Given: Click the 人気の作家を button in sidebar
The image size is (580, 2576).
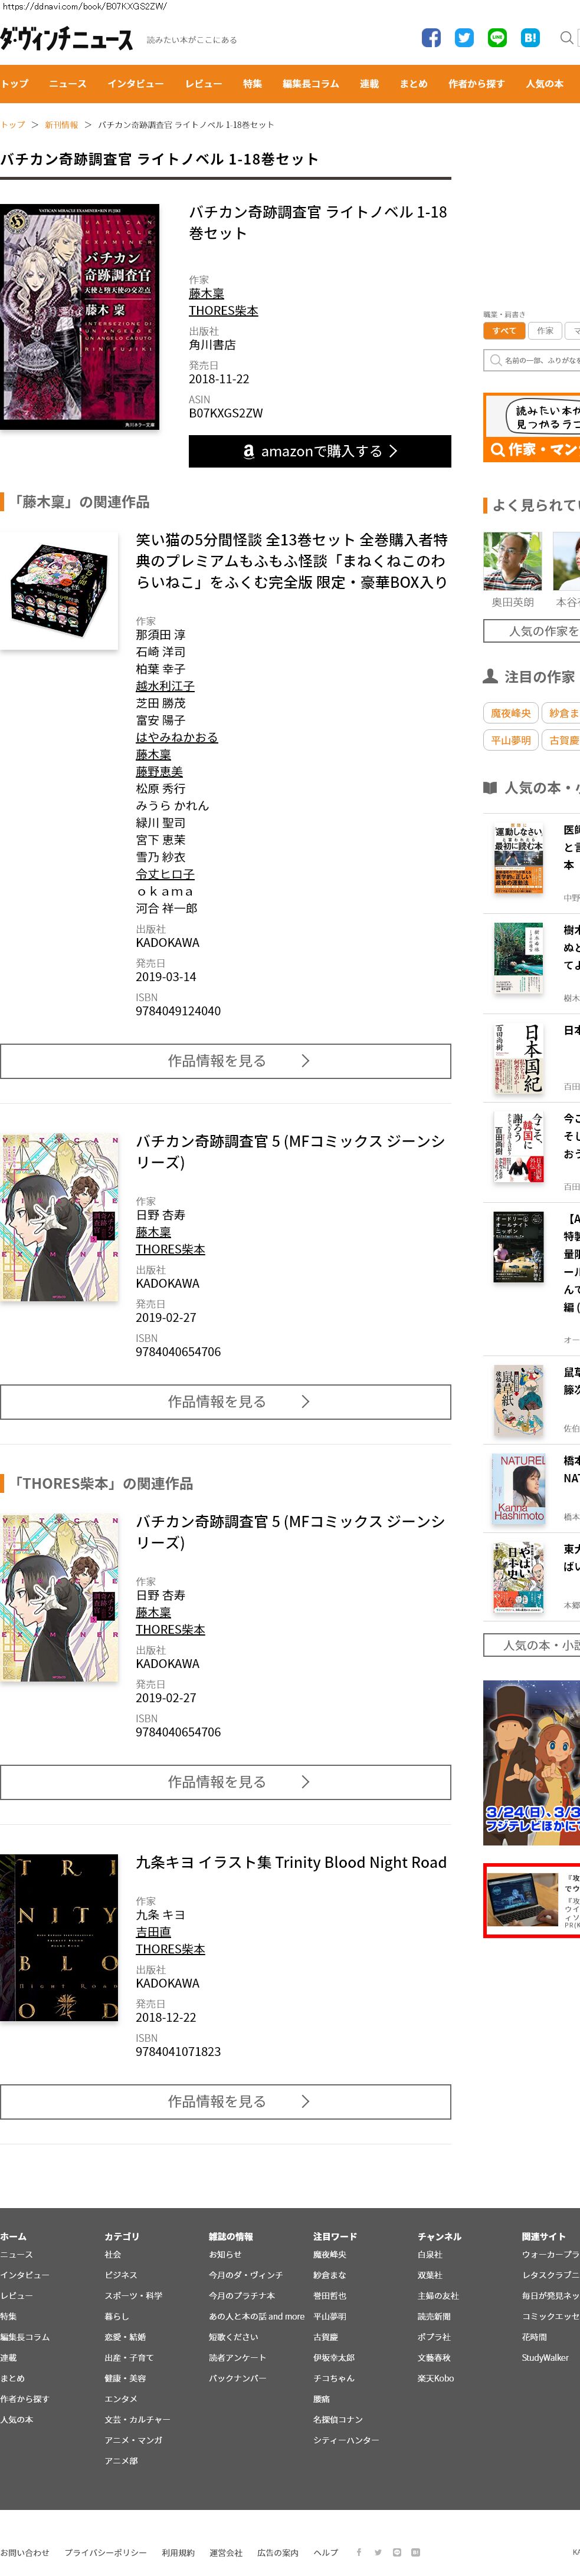Looking at the screenshot, I should (532, 631).
